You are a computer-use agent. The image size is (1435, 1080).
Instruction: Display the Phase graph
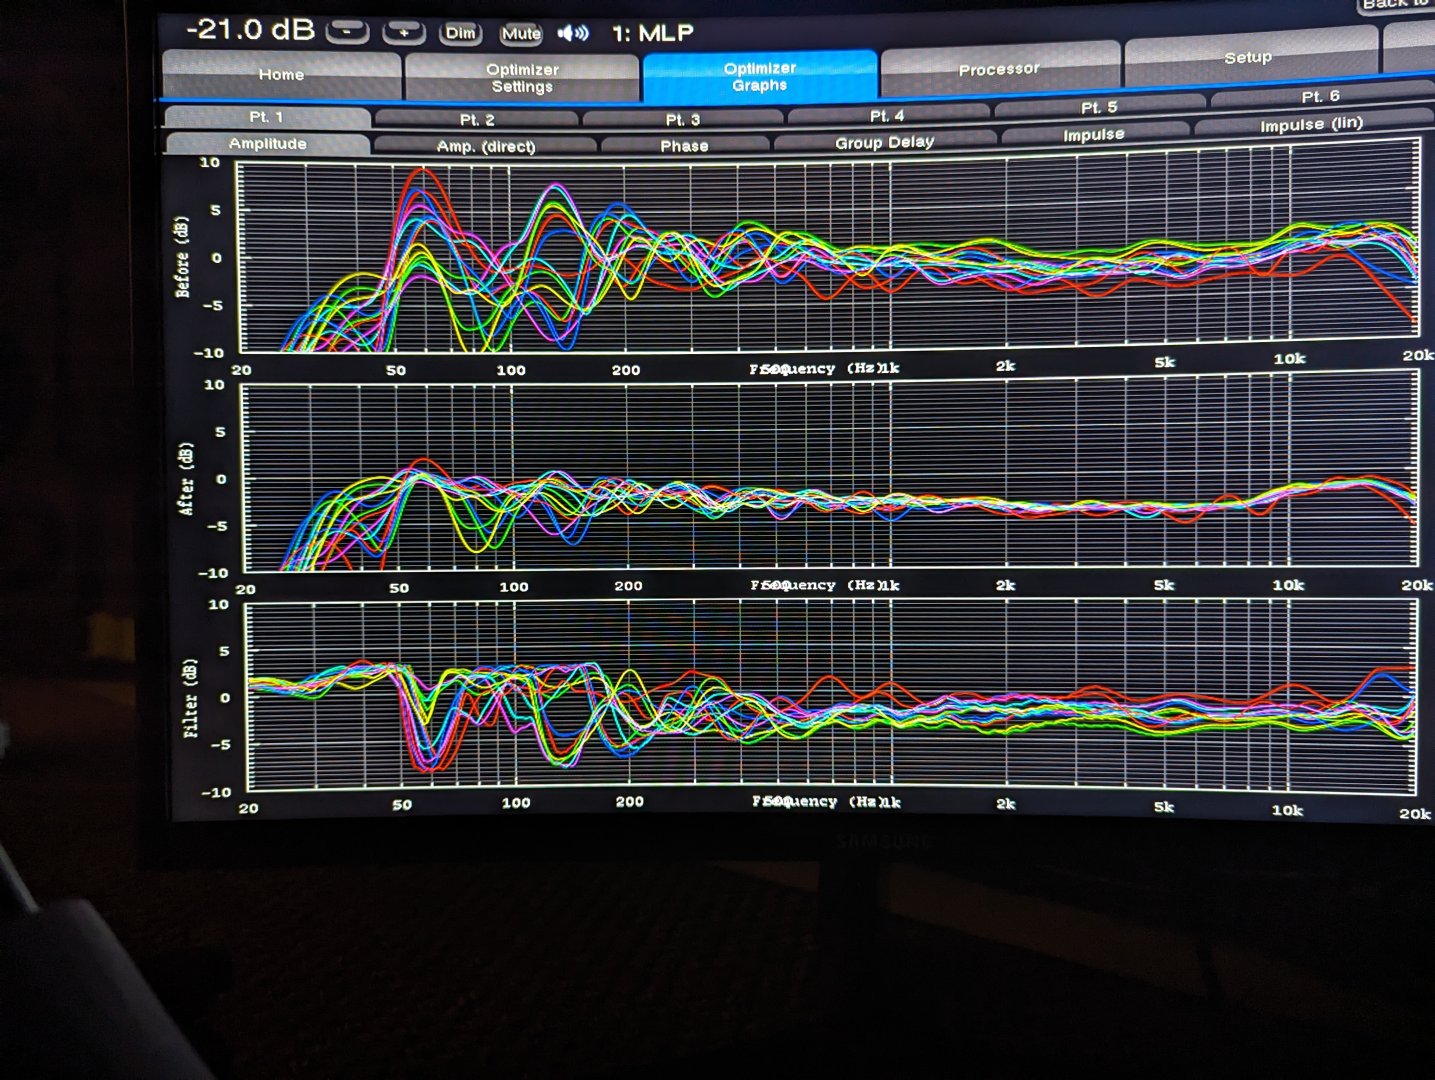(x=684, y=146)
